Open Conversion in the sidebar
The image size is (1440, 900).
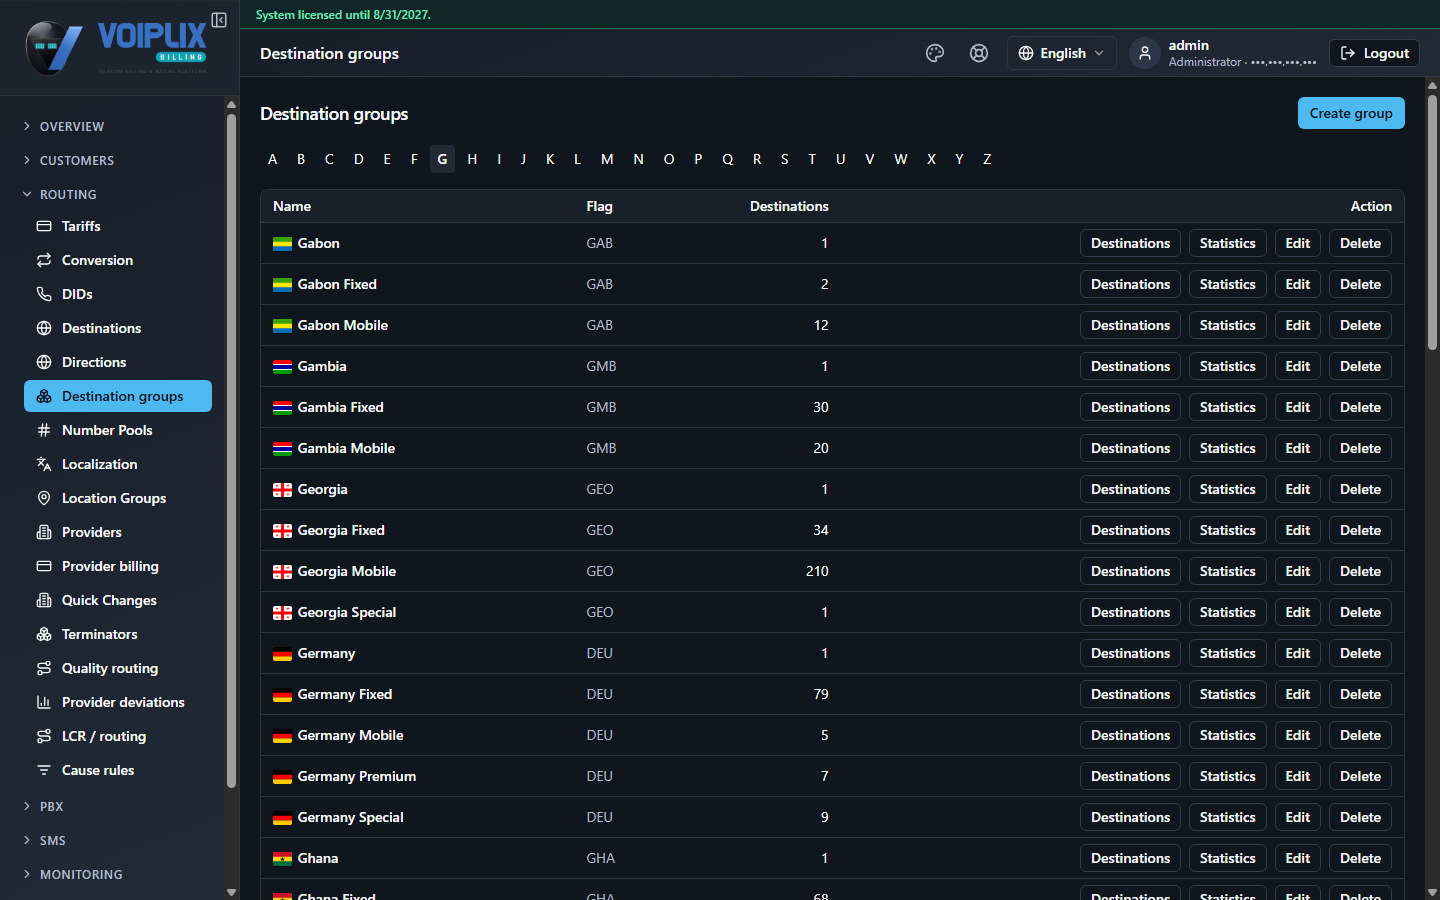[x=118, y=260]
